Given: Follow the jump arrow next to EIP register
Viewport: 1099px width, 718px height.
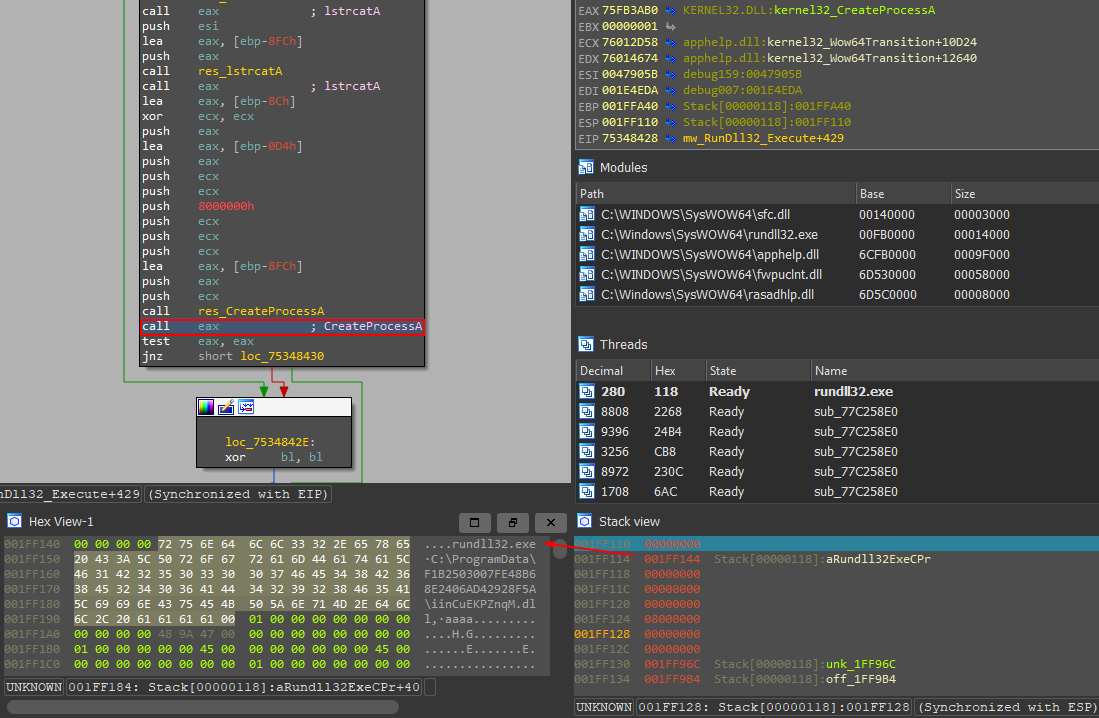Looking at the screenshot, I should 671,139.
